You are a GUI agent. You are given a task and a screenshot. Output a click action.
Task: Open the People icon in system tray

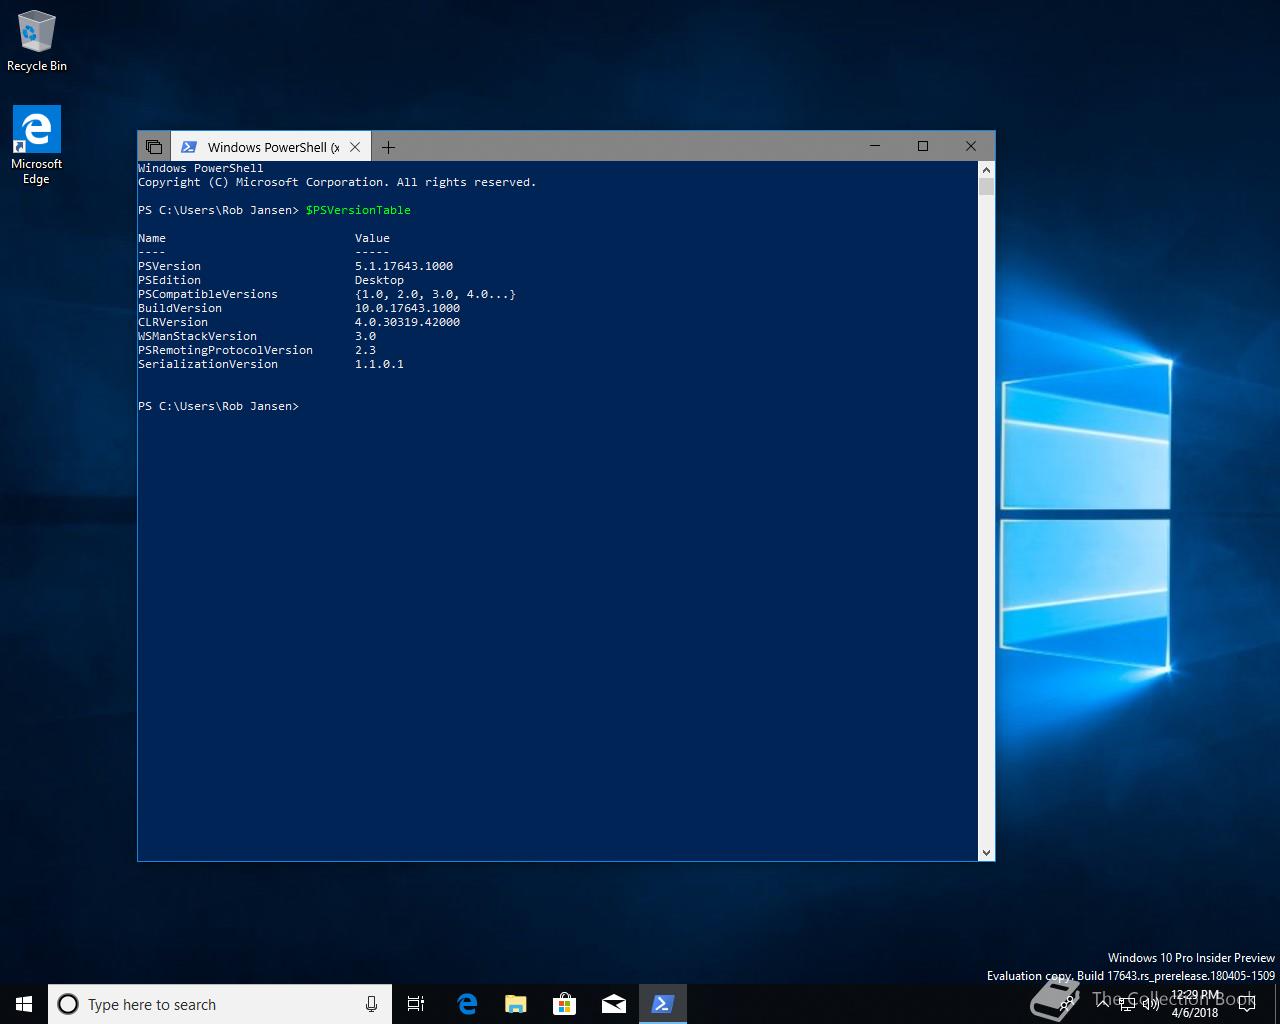pos(1066,1004)
